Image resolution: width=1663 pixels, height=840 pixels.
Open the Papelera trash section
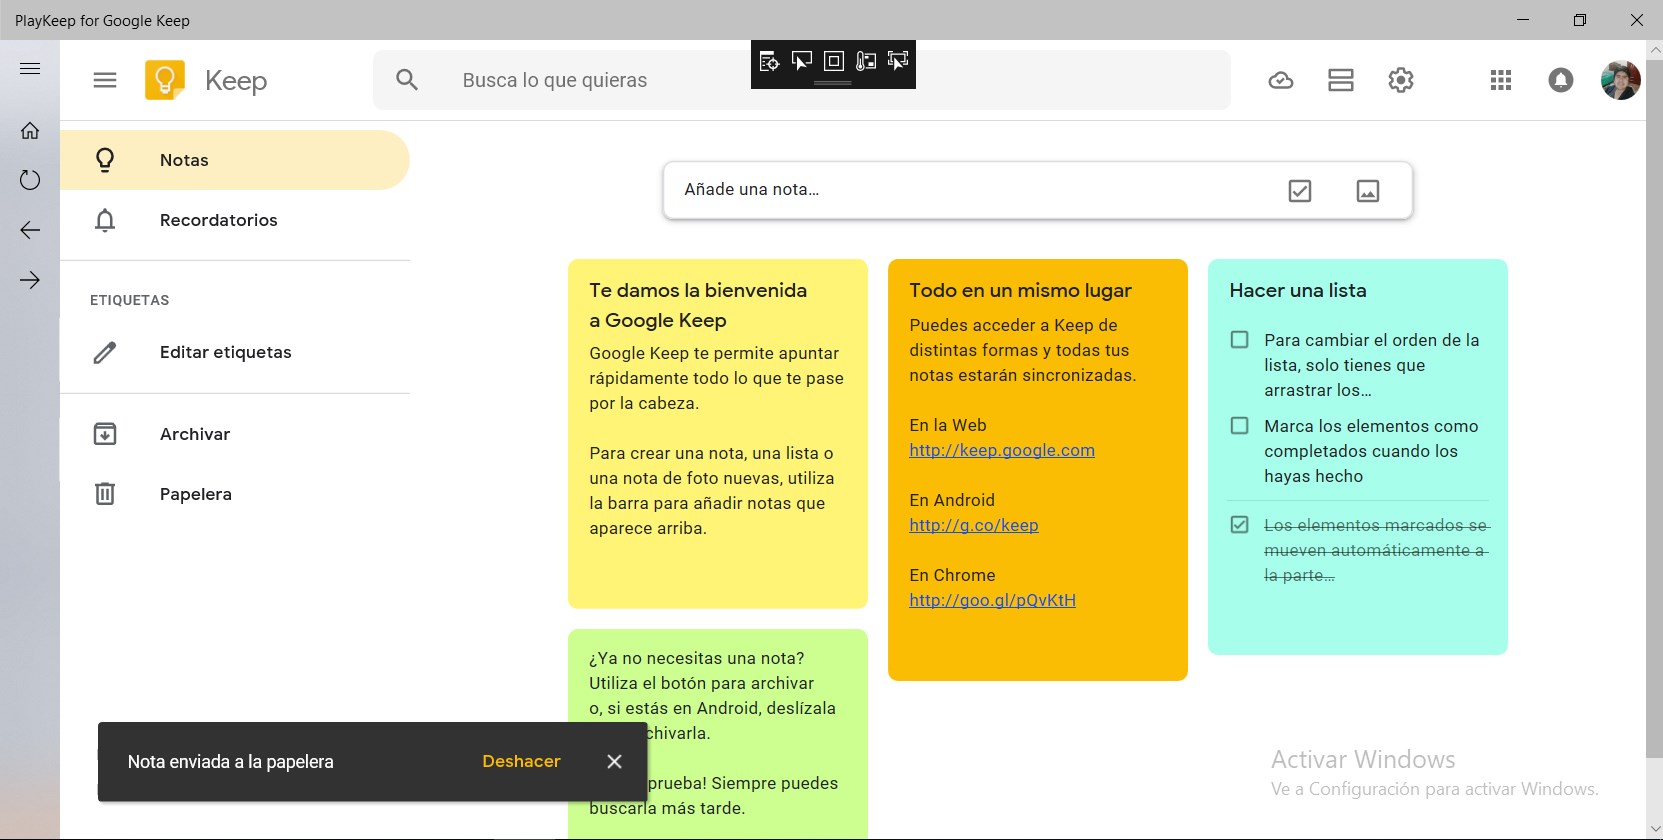tap(235, 494)
